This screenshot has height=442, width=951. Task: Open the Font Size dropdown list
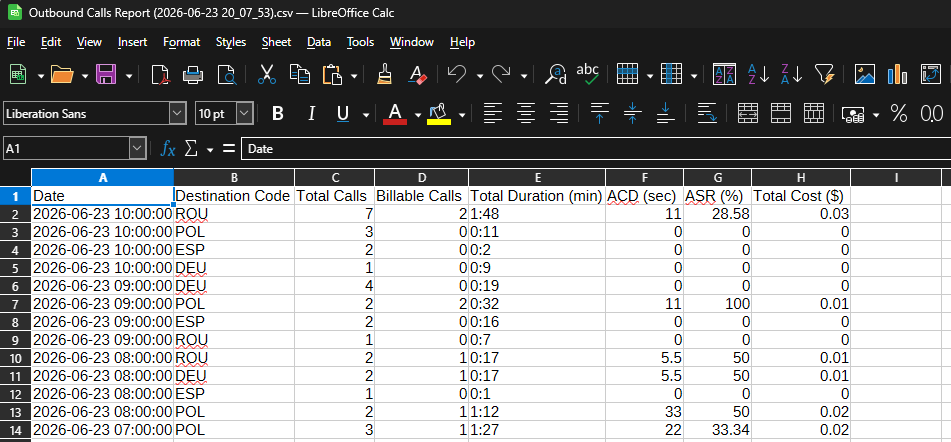click(x=244, y=113)
